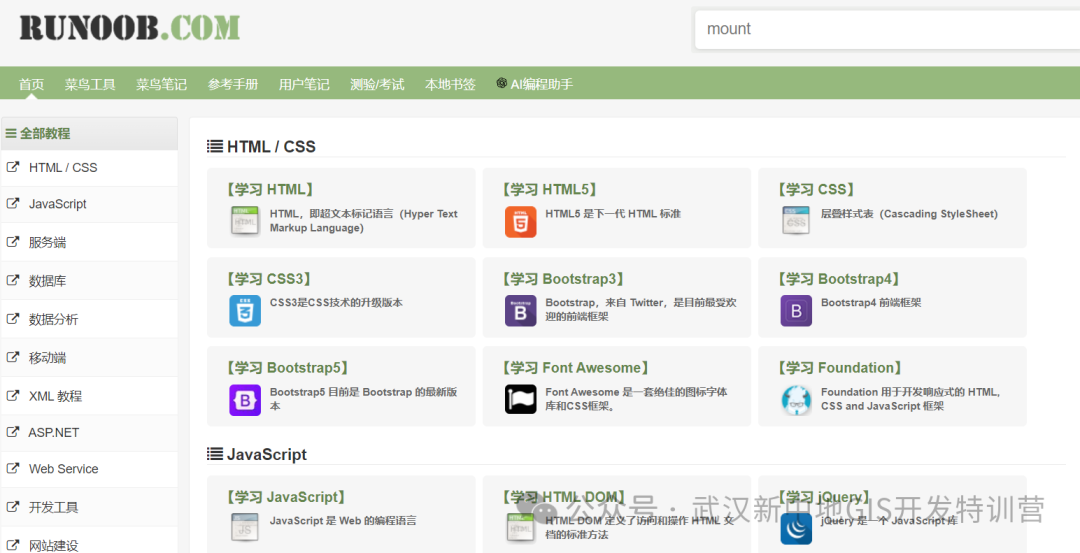Viewport: 1080px width, 553px height.
Task: Open 开发工具 sidebar category
Action: click(x=89, y=508)
